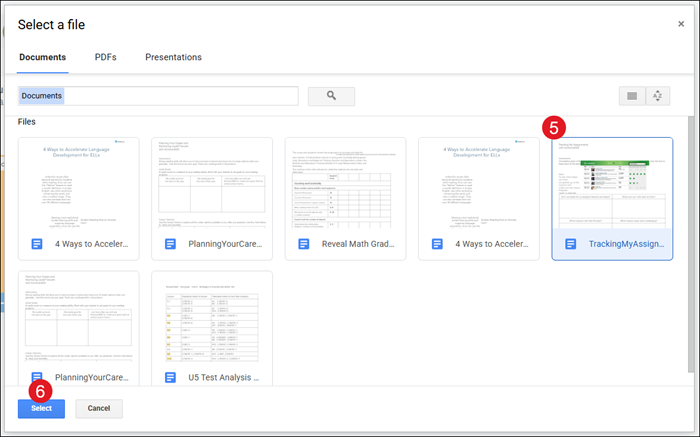Click the magnifying glass search button
This screenshot has width=700, height=437.
(x=331, y=96)
